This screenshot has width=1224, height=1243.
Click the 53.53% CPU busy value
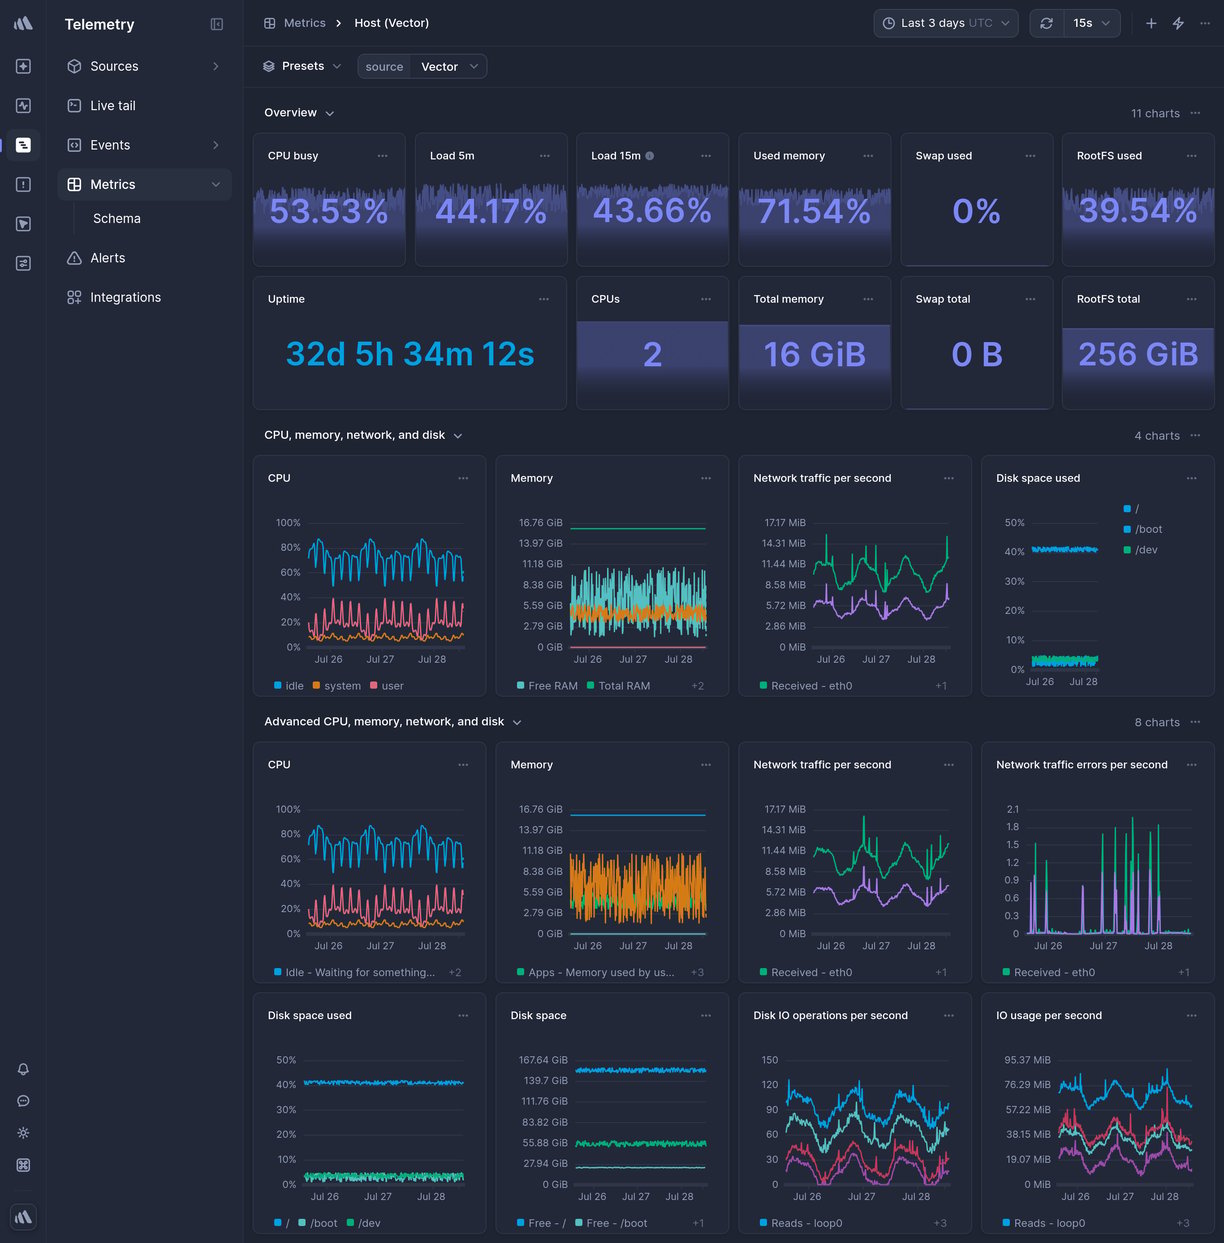(329, 211)
